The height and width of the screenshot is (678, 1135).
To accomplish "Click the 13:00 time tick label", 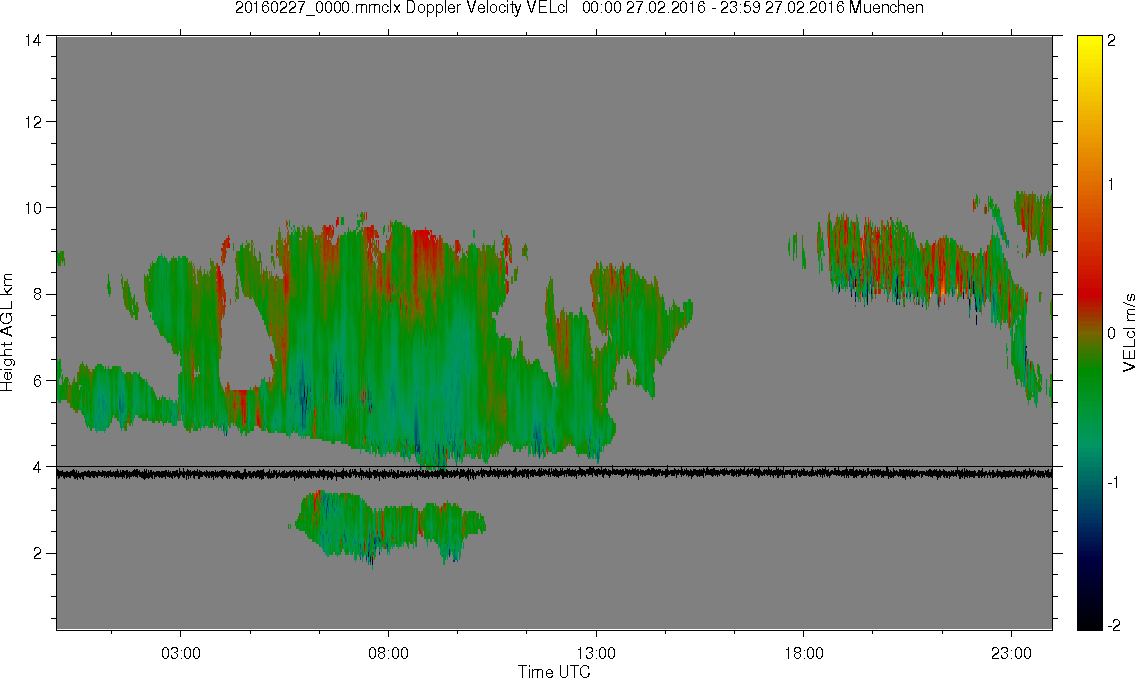I will coord(596,653).
